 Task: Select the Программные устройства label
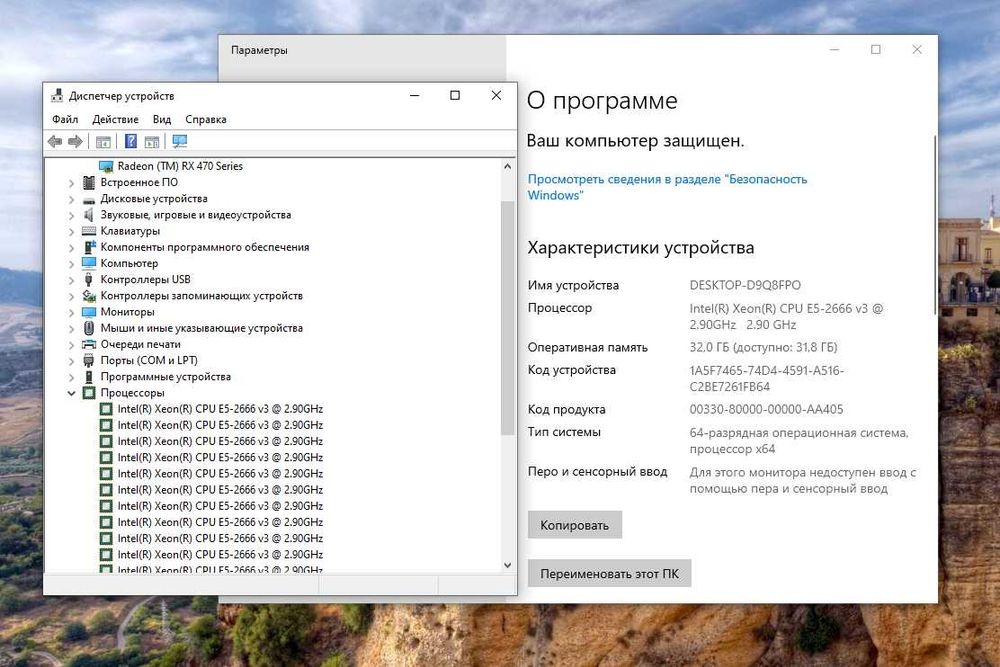[x=166, y=377]
